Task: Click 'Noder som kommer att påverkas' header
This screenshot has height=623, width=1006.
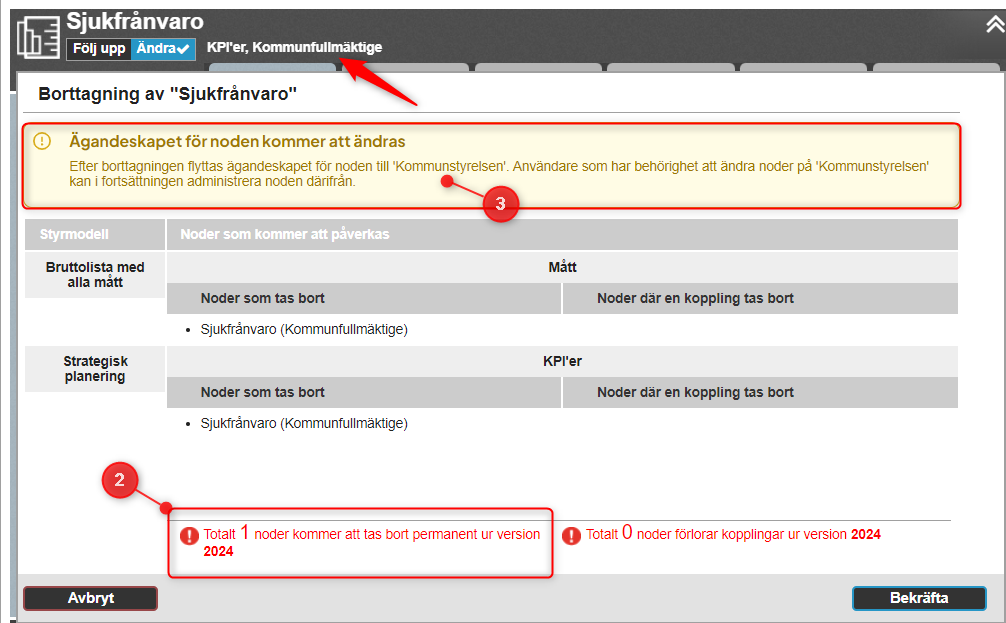Action: [x=284, y=234]
